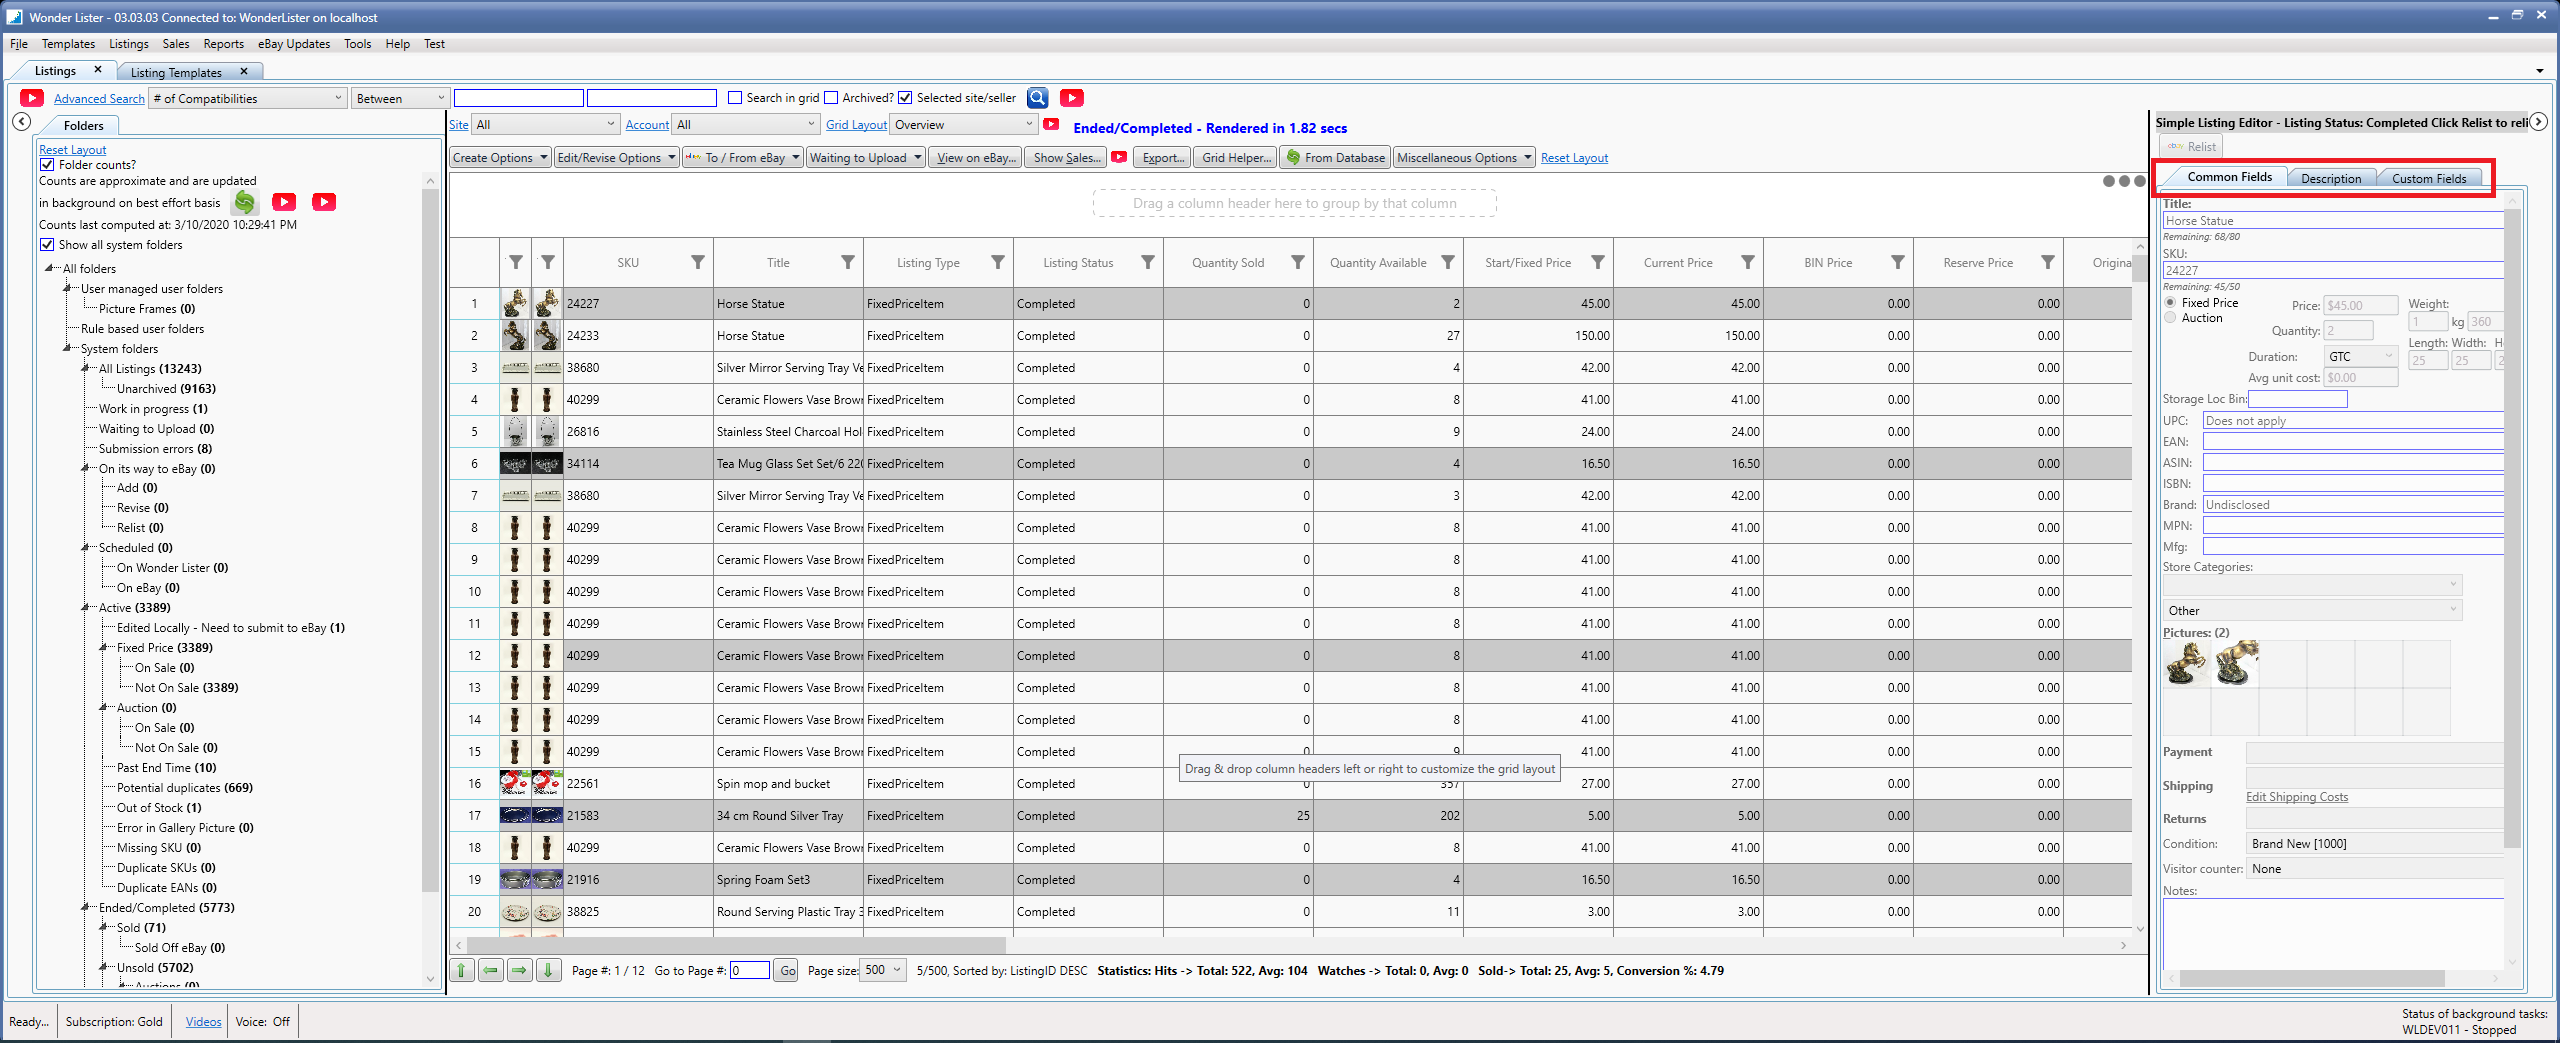The width and height of the screenshot is (2560, 1043).
Task: Click the SKU column filter icon
Action: point(697,262)
